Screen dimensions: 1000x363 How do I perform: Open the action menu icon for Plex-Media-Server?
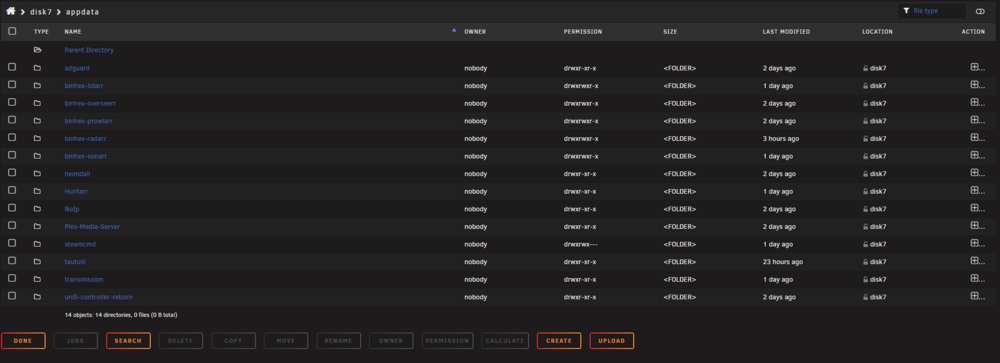tap(974, 226)
